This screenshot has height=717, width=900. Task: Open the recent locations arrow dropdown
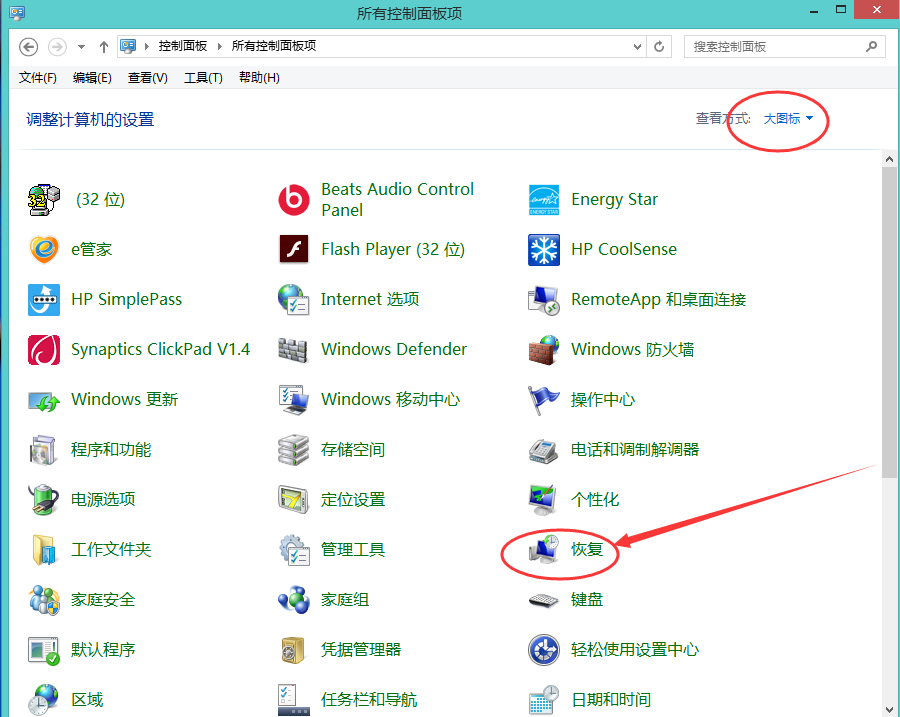pos(82,46)
